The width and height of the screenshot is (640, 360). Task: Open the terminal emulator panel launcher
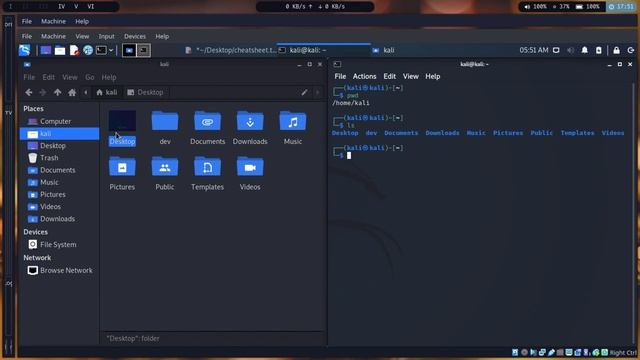pos(101,50)
